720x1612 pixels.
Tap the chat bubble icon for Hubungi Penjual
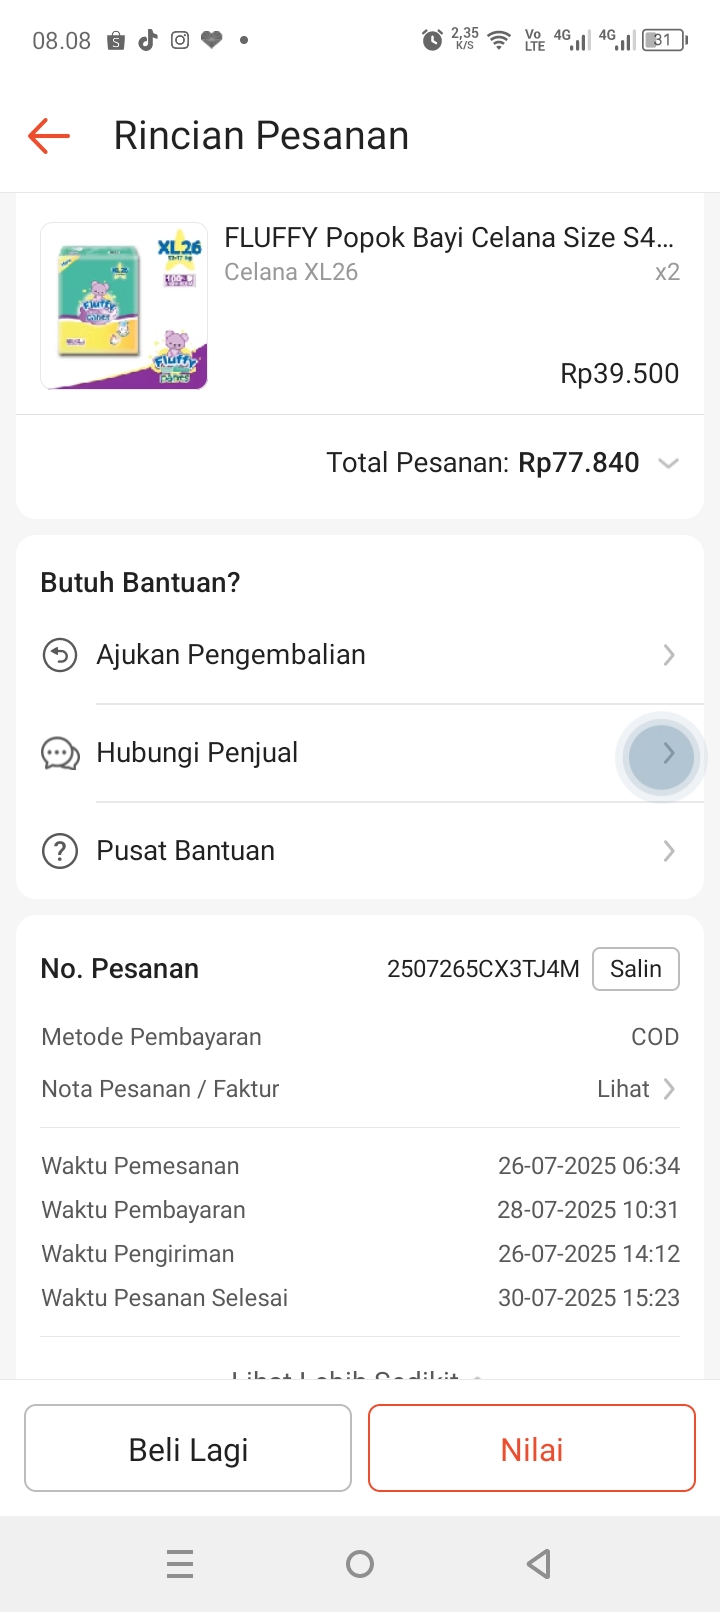click(60, 754)
